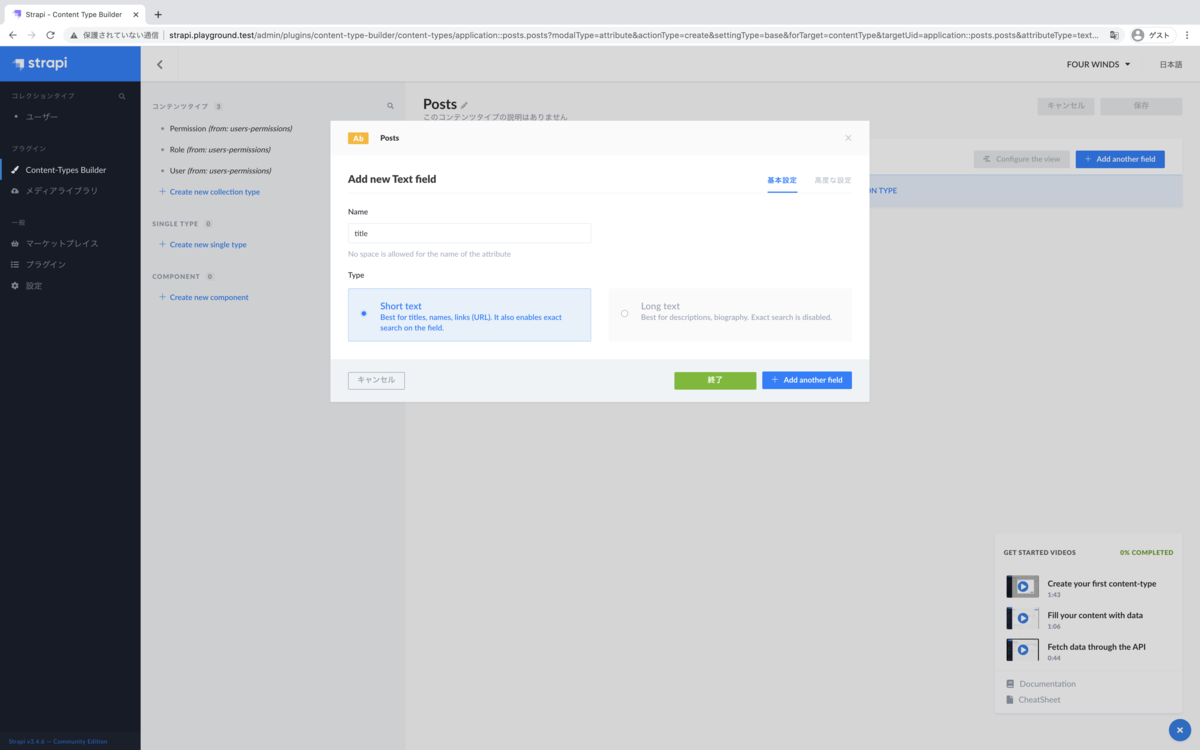Select the Strapi - Content Type Builder tab
Screen dimensions: 1200x750
[x=75, y=14]
